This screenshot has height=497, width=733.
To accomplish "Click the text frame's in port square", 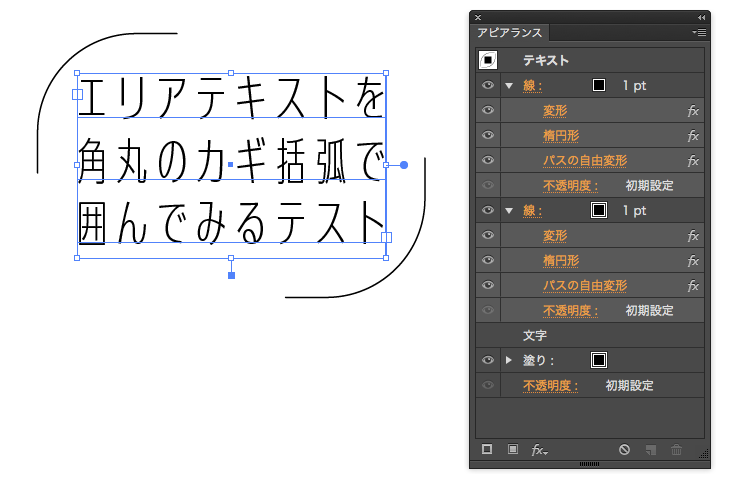I will coord(77,94).
